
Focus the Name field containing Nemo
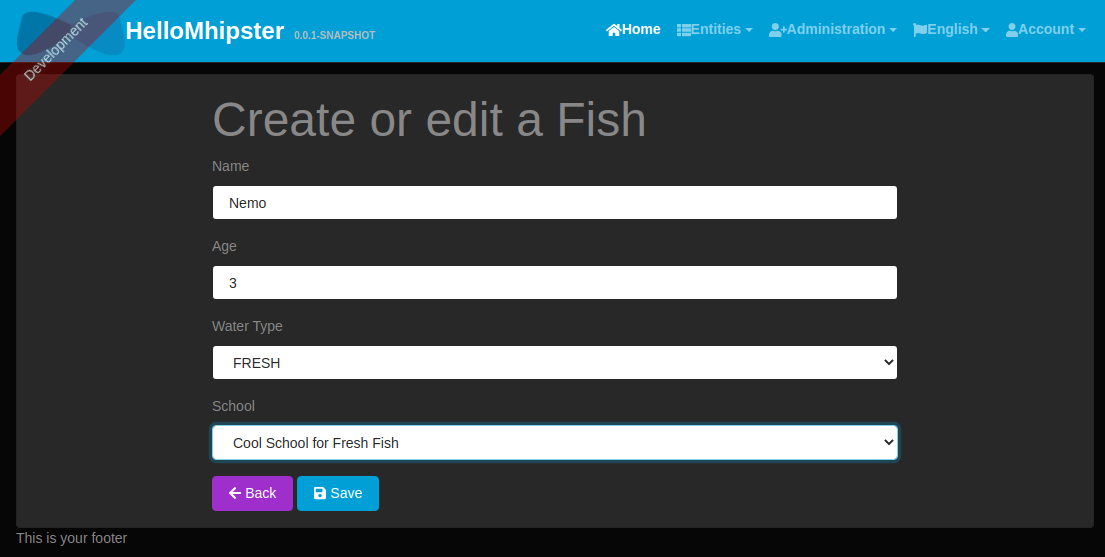pyautogui.click(x=555, y=202)
